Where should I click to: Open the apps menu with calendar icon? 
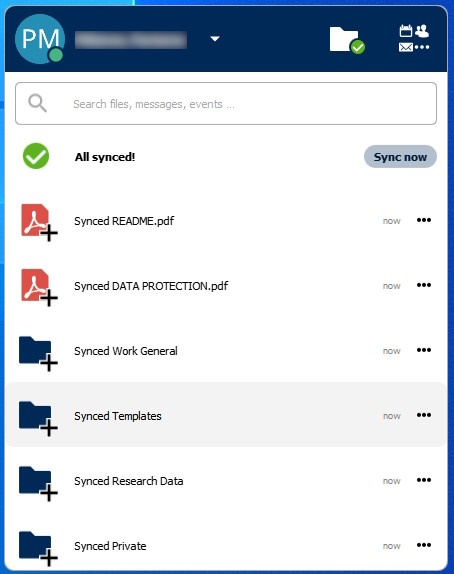(x=414, y=38)
